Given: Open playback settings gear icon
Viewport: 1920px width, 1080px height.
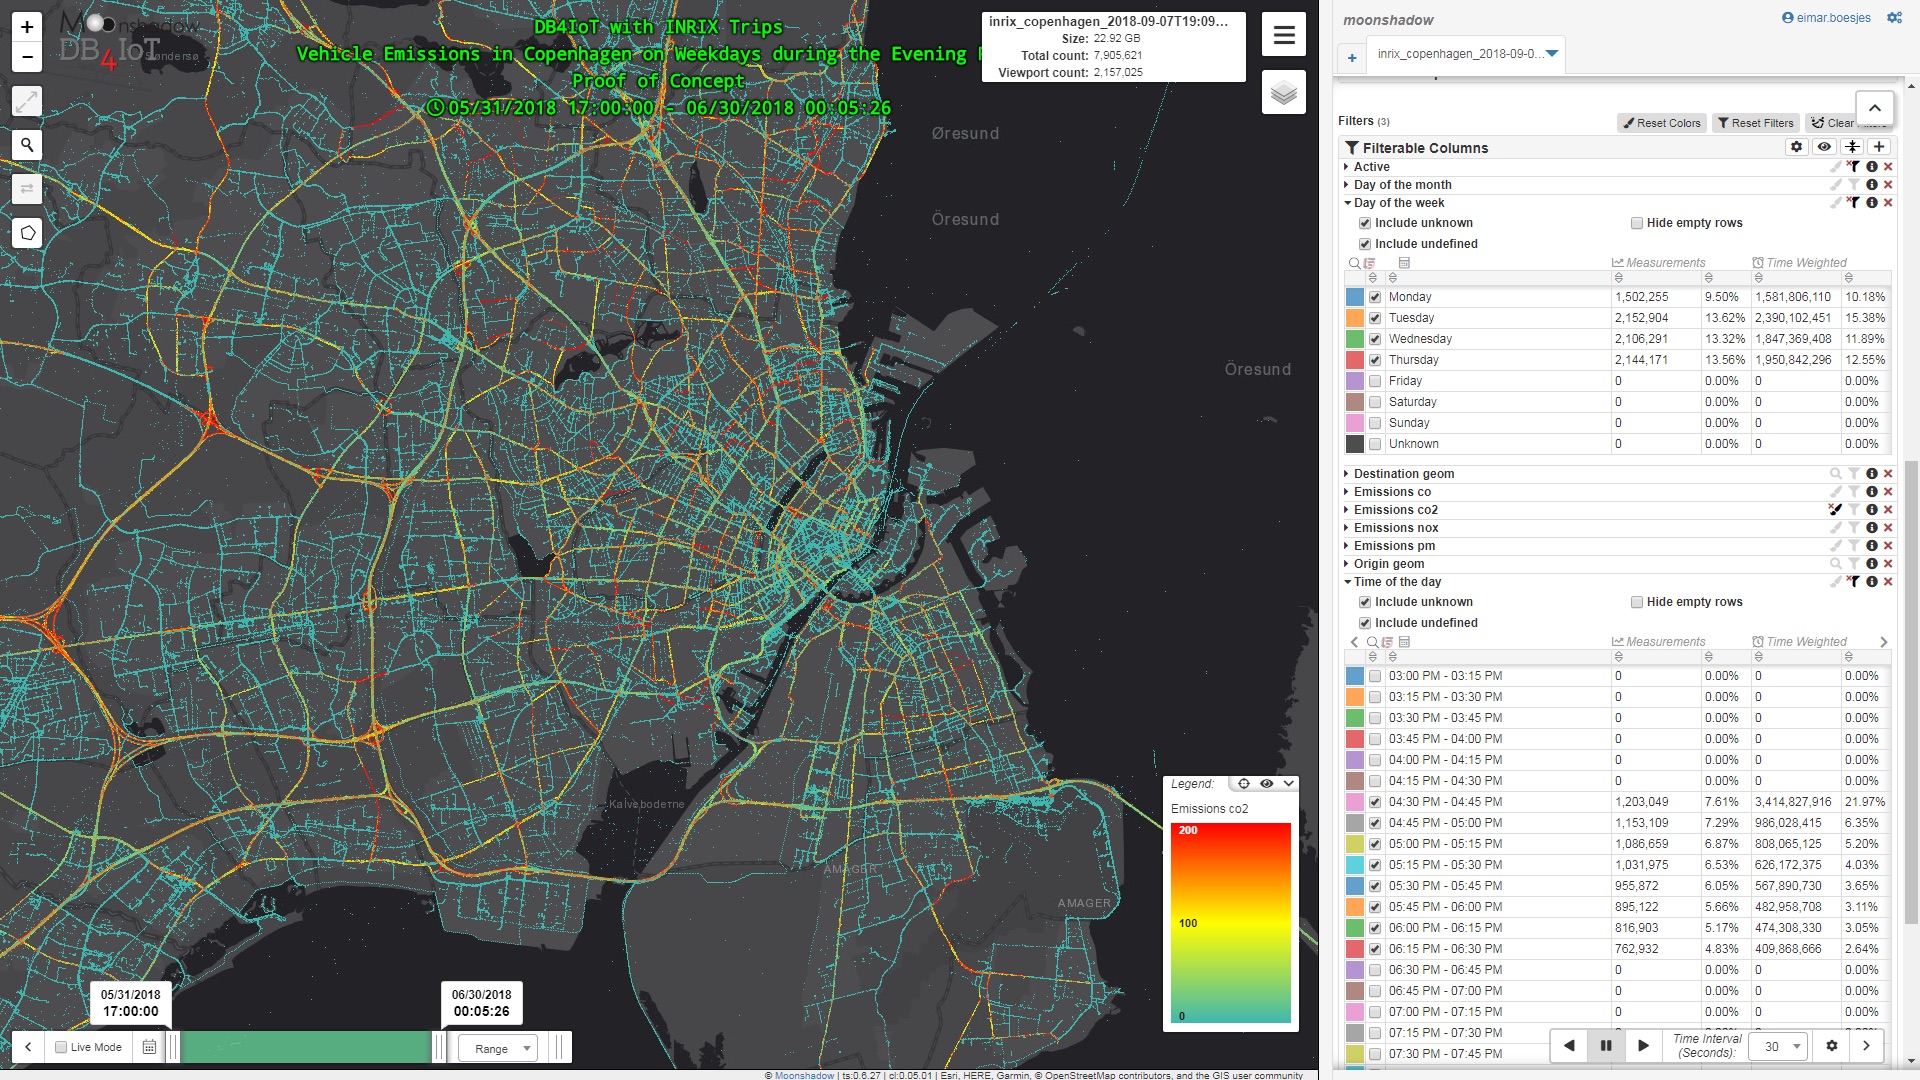Looking at the screenshot, I should click(1832, 1046).
